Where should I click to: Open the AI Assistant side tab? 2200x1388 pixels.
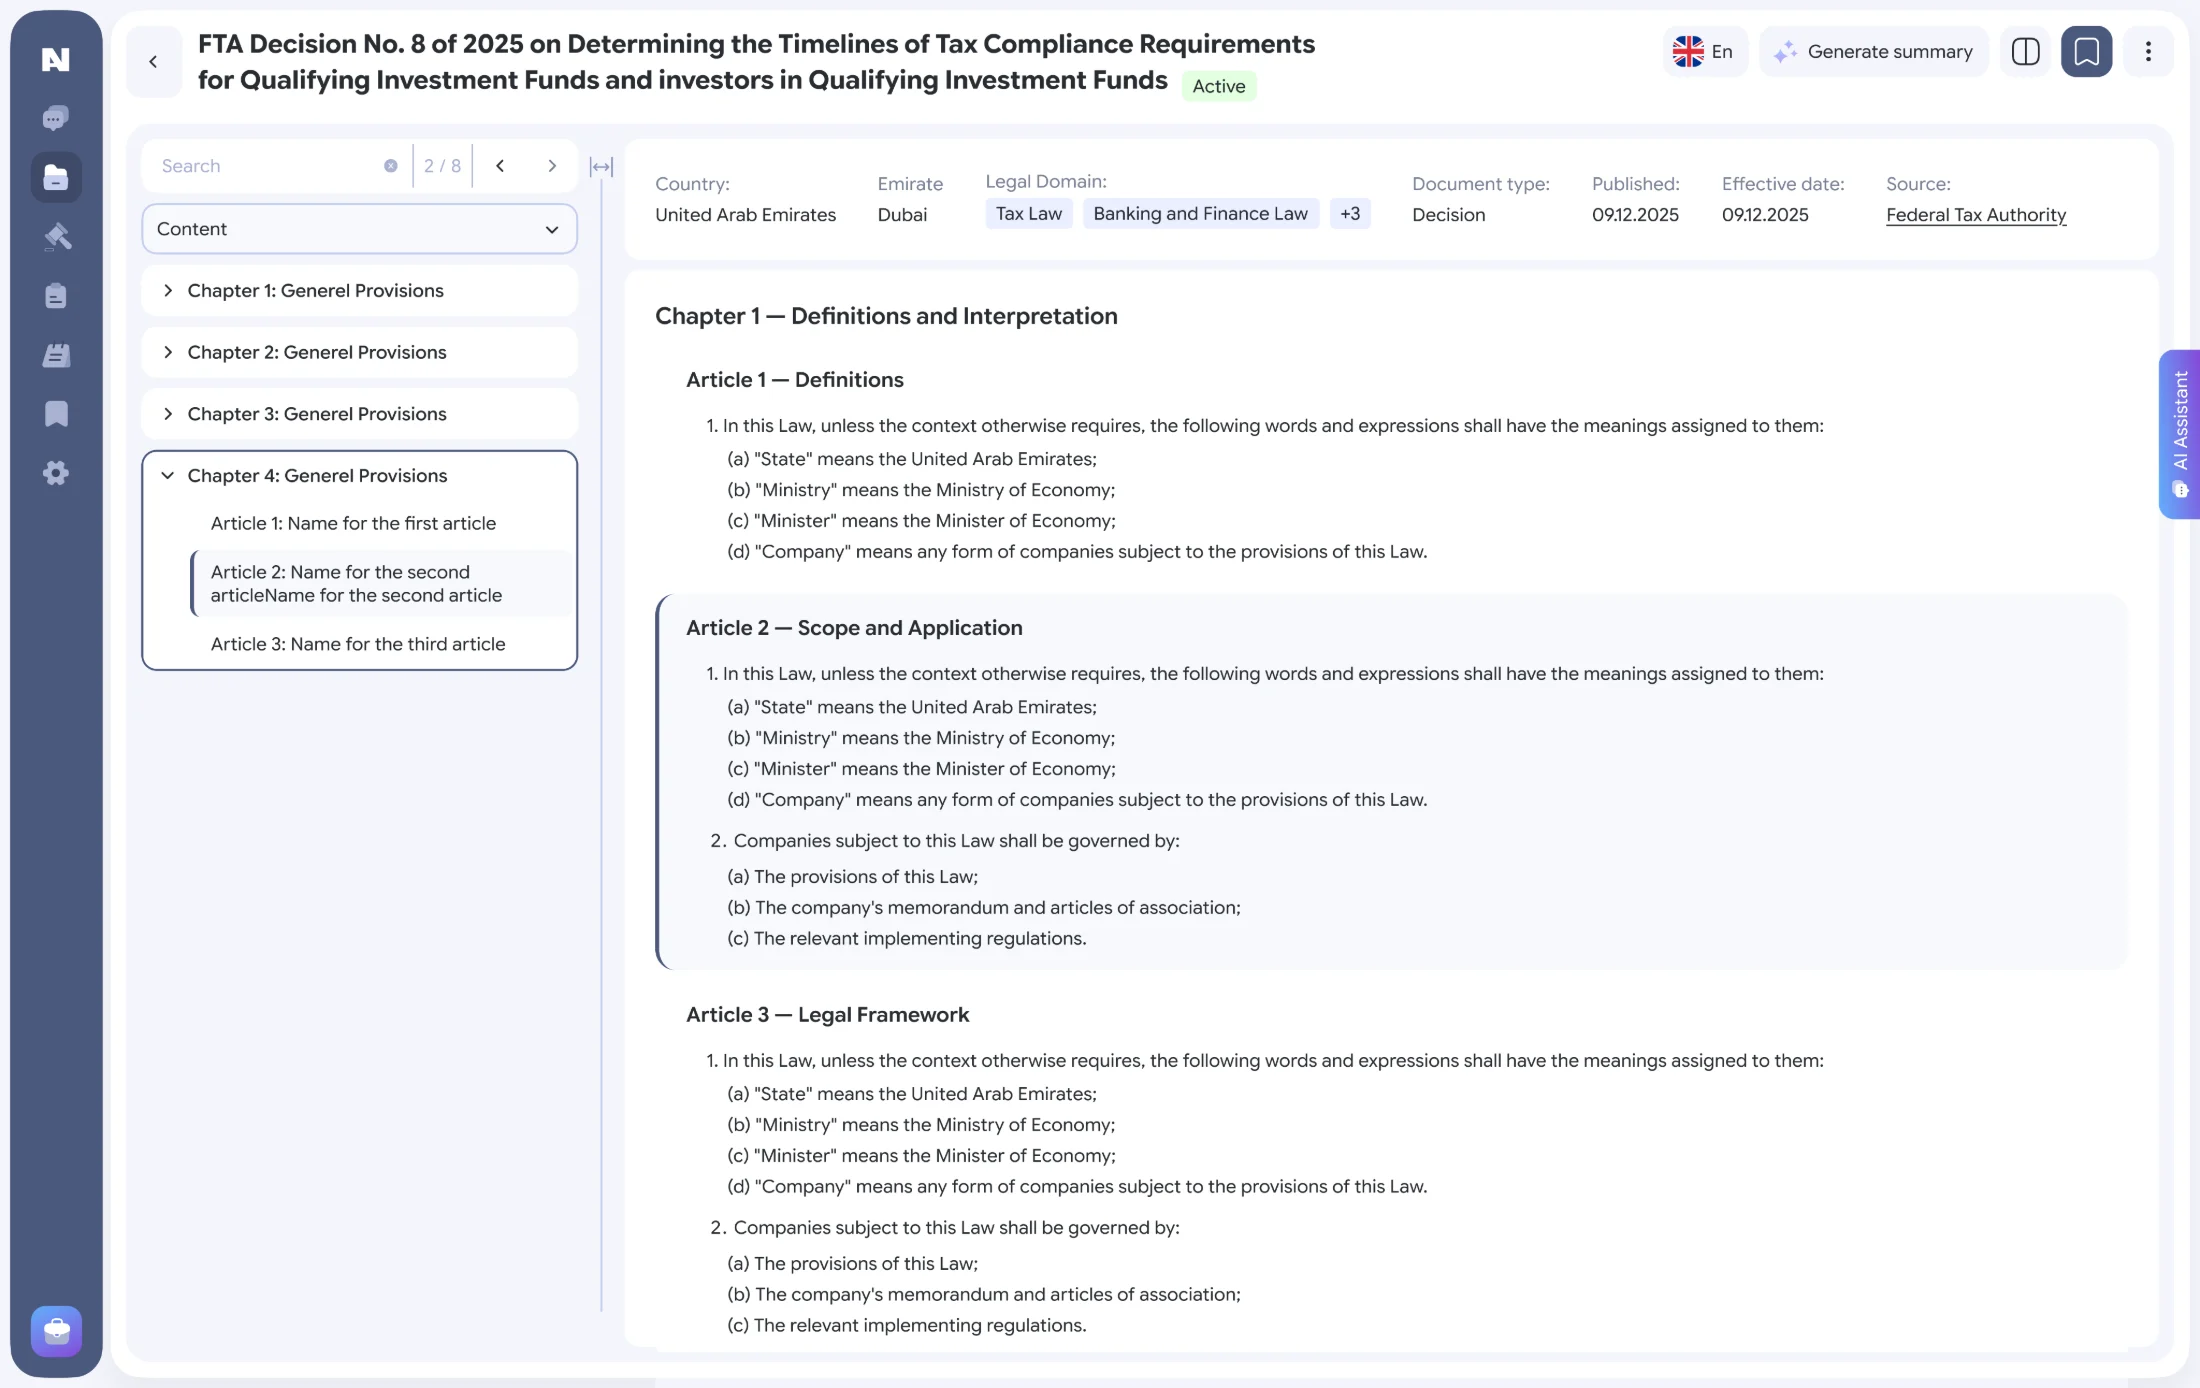2180,434
